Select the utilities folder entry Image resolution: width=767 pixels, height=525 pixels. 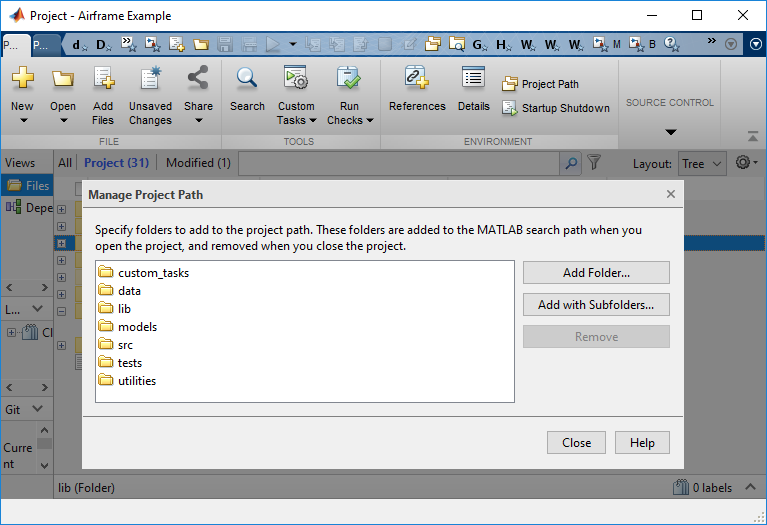coord(136,381)
